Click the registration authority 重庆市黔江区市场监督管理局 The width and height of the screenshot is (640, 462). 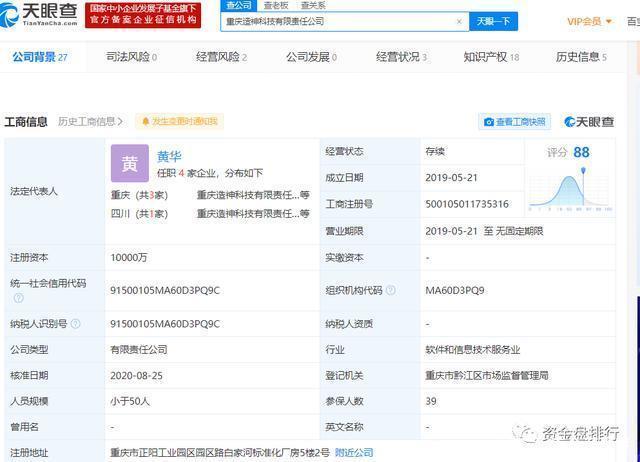click(x=487, y=375)
